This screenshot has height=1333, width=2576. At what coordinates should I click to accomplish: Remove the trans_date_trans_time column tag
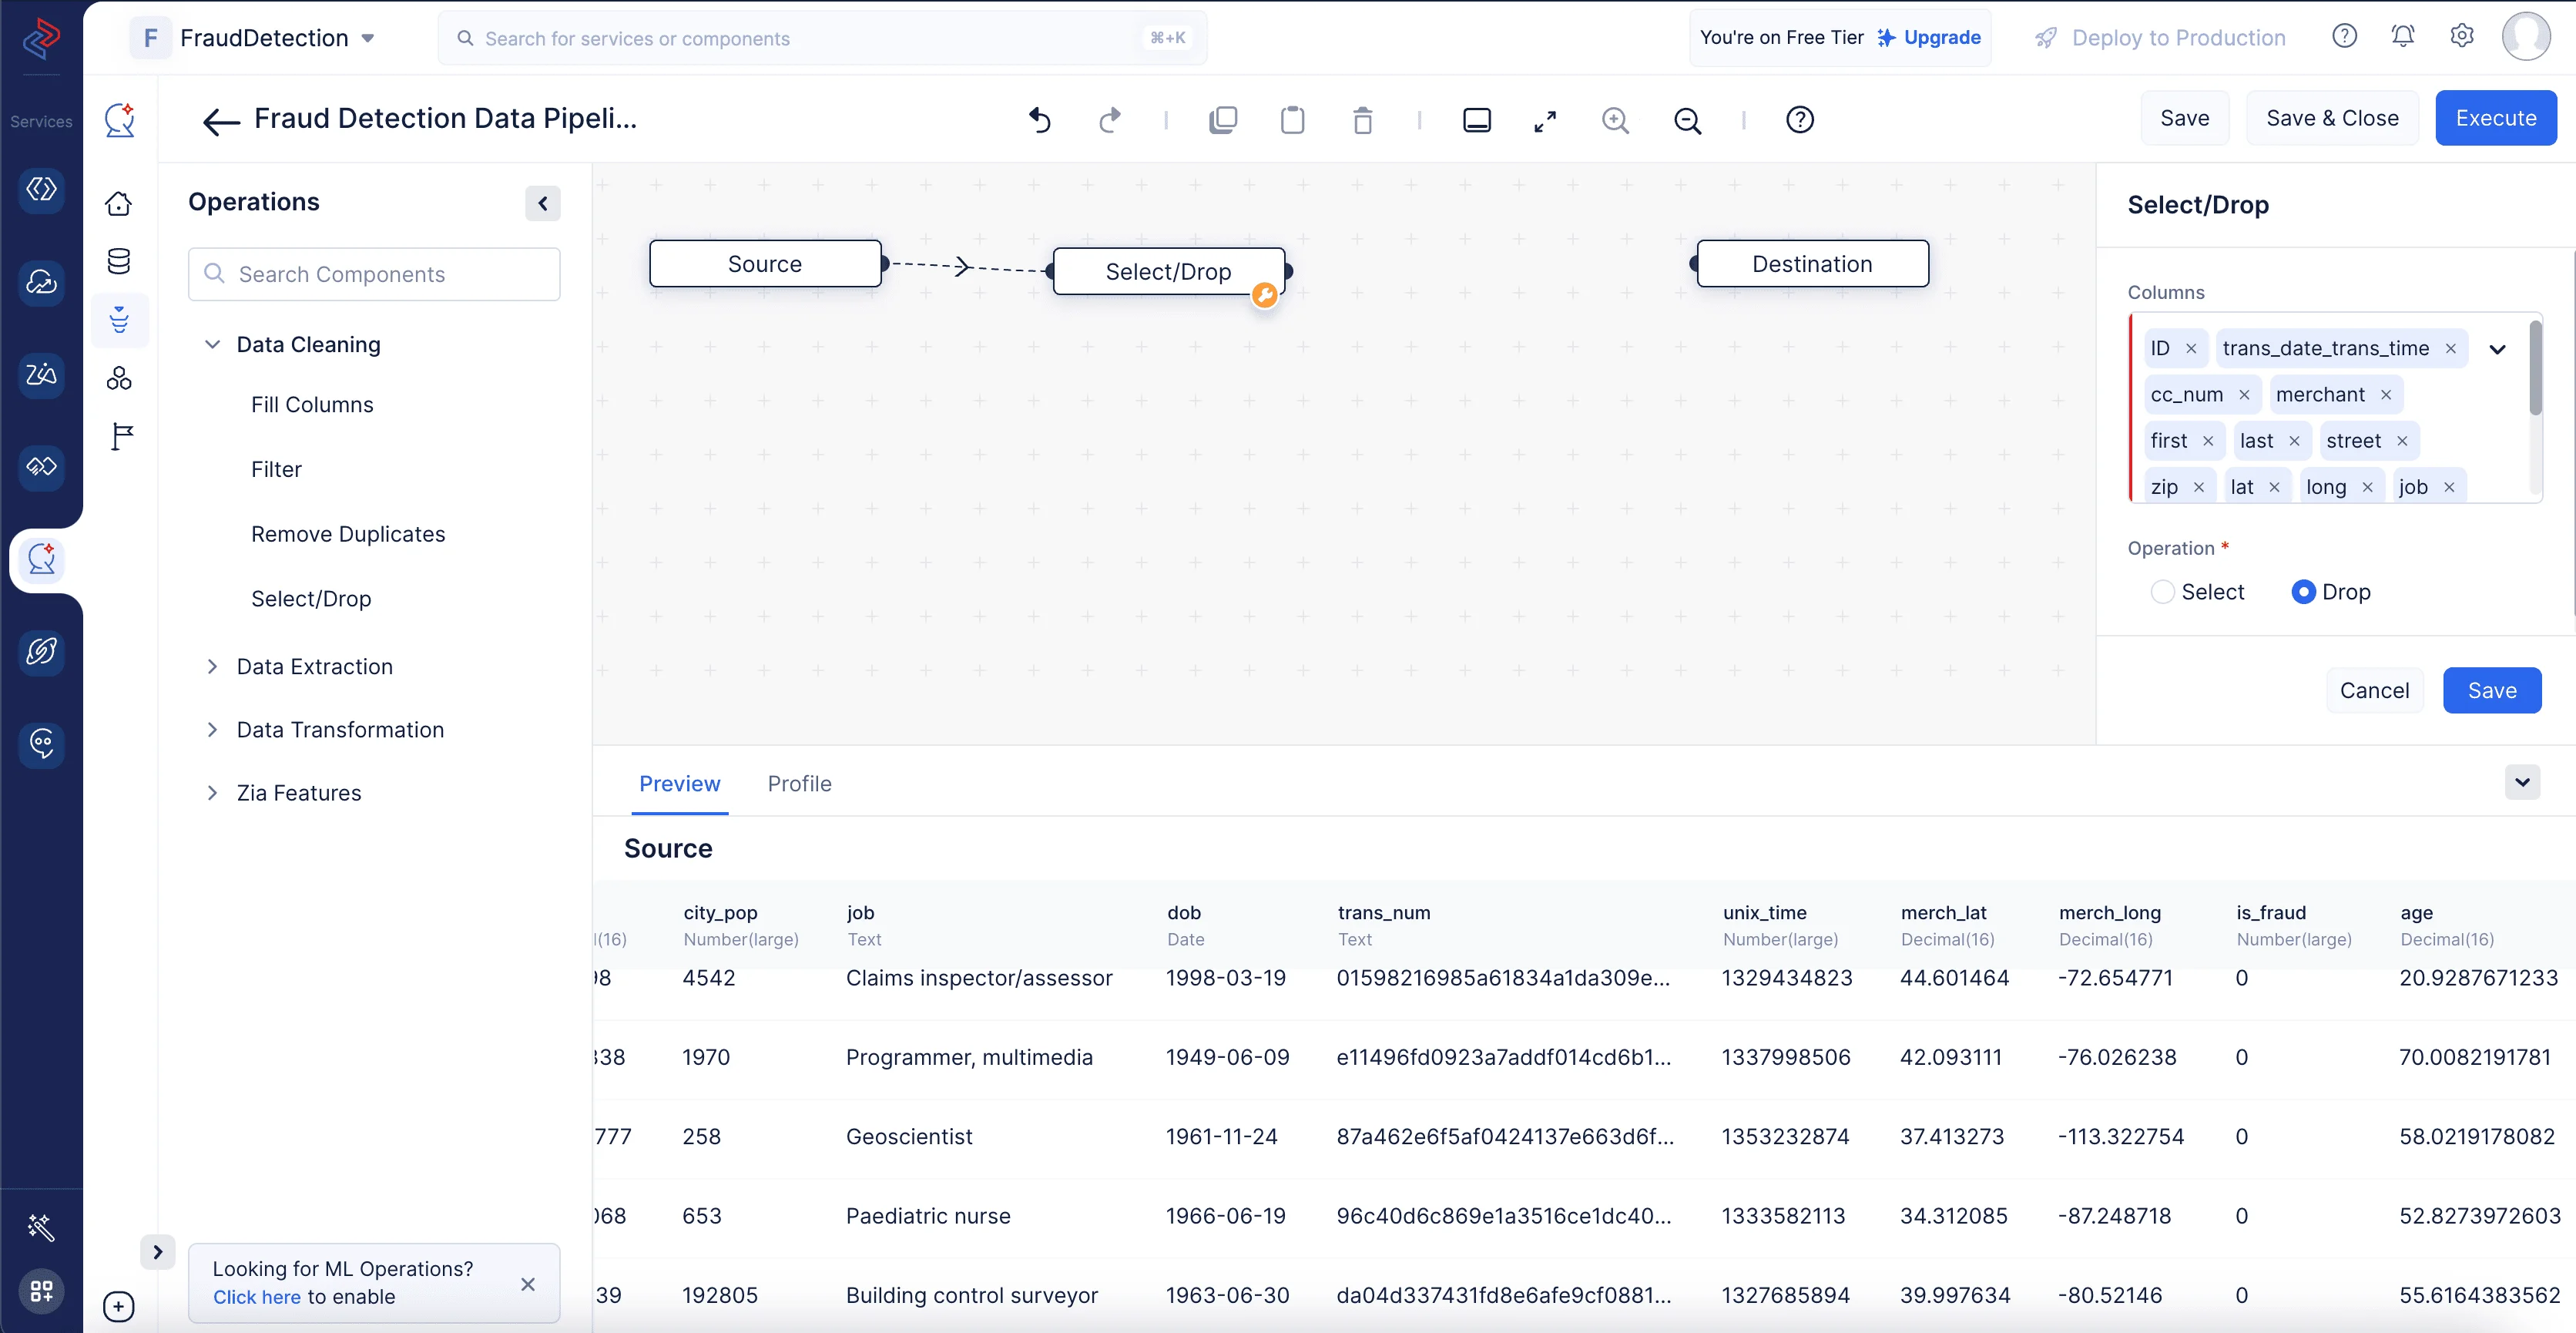point(2450,349)
